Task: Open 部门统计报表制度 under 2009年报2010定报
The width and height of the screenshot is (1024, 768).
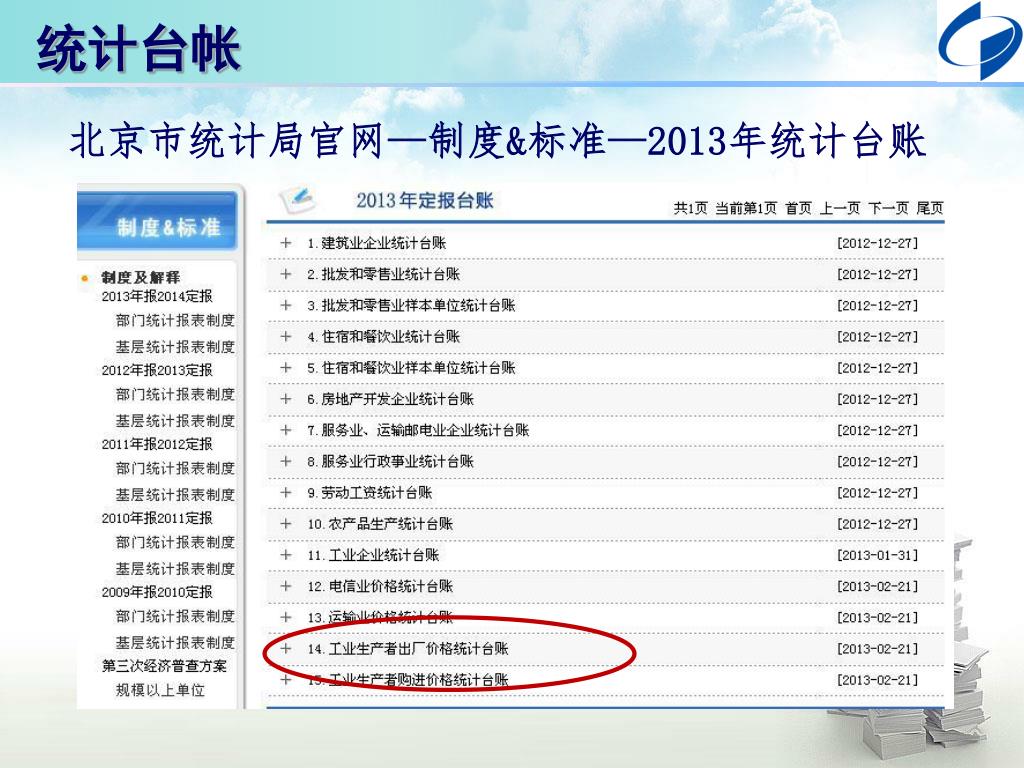Action: (175, 616)
